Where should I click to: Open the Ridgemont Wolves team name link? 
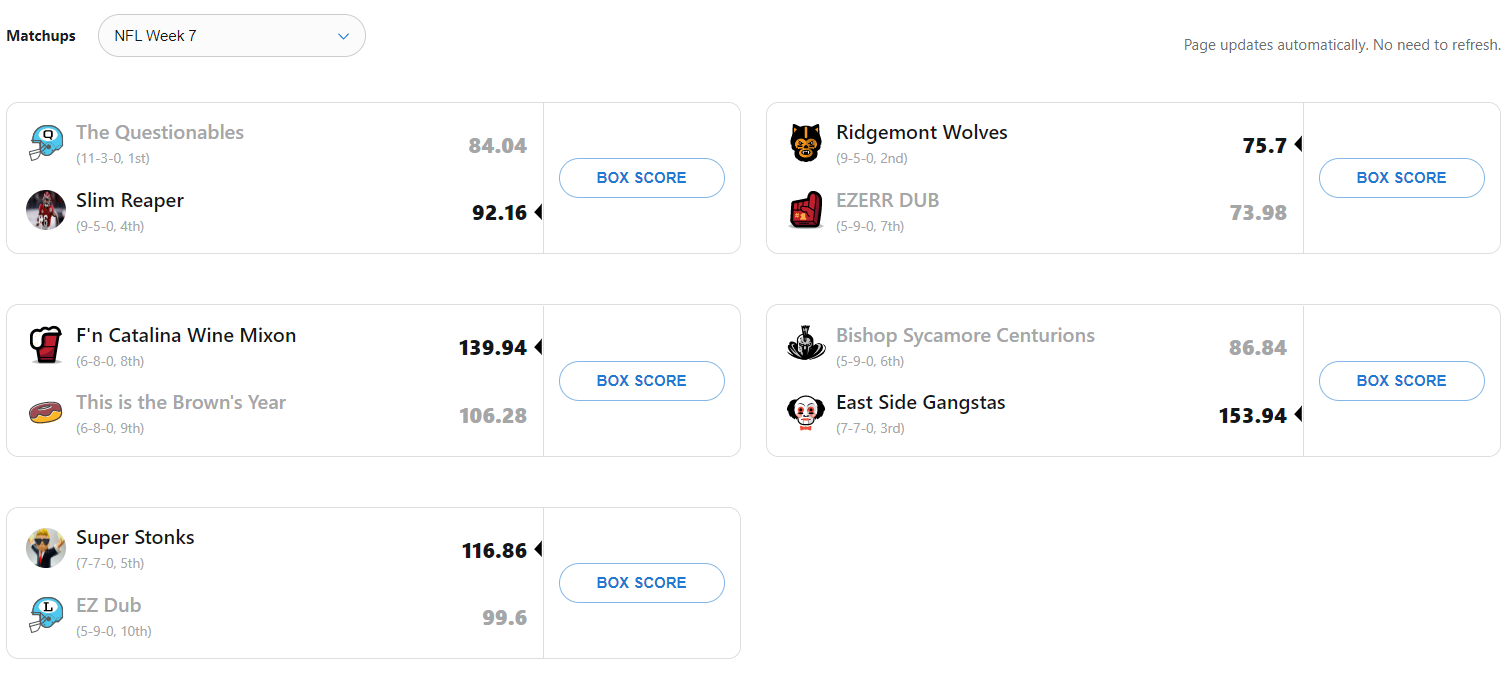(921, 133)
